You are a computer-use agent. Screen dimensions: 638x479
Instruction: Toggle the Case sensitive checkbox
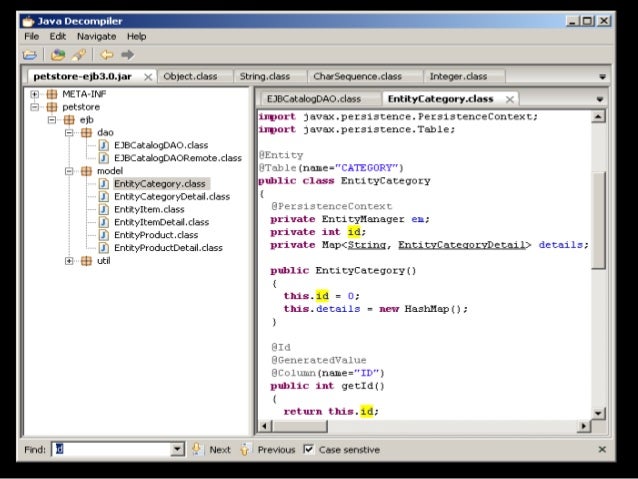coord(308,449)
